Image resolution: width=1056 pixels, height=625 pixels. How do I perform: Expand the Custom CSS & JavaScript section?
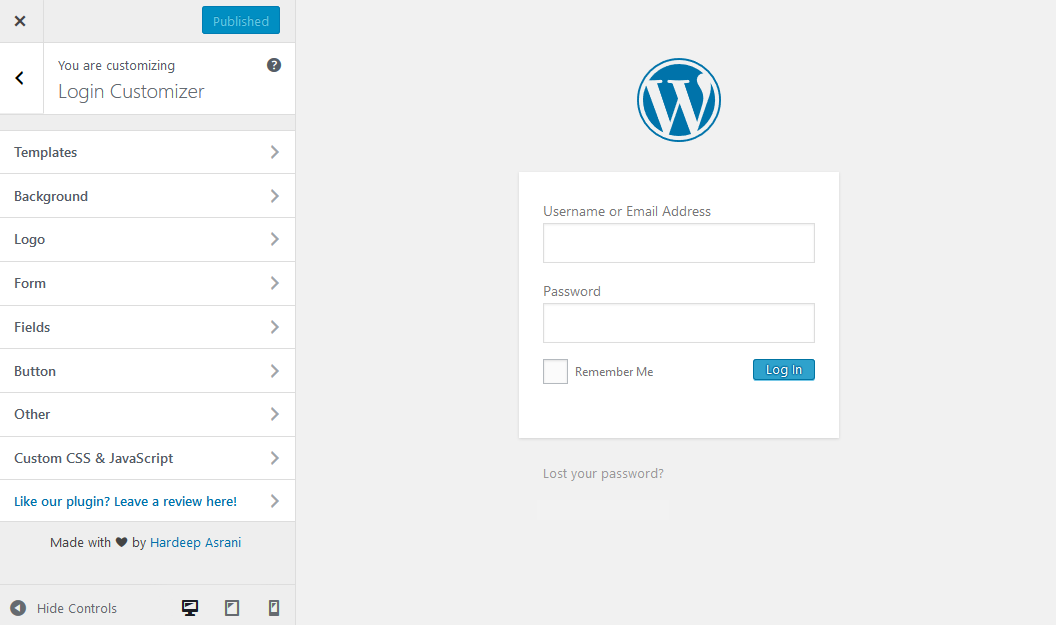click(x=148, y=458)
